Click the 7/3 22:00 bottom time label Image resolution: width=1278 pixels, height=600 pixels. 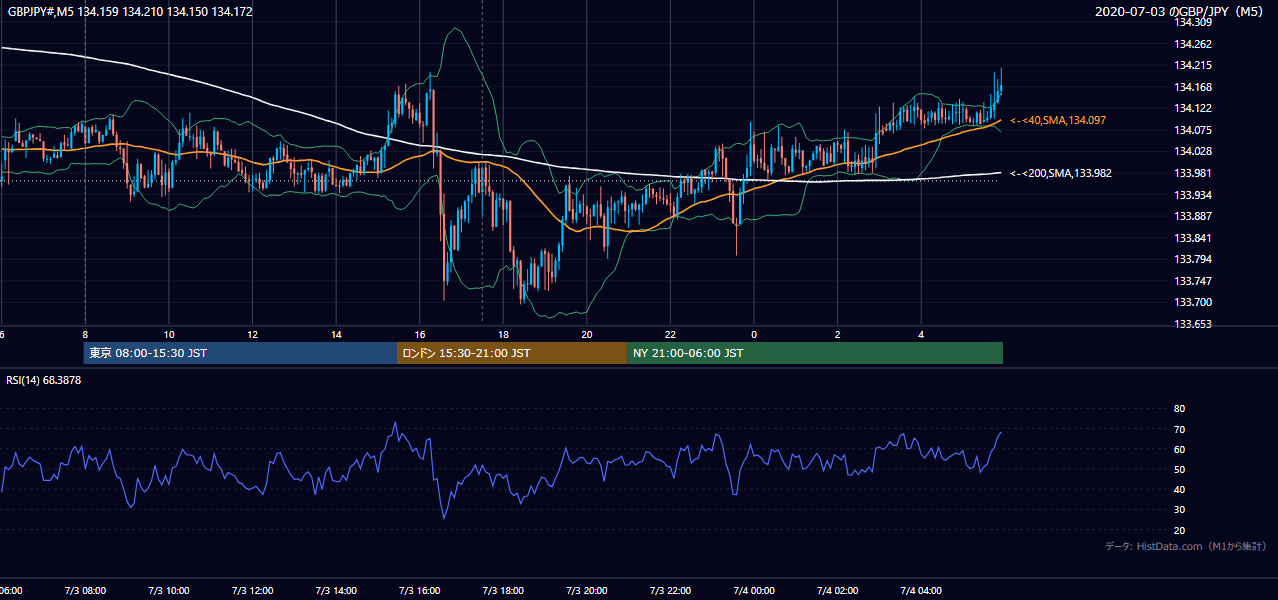coord(670,591)
